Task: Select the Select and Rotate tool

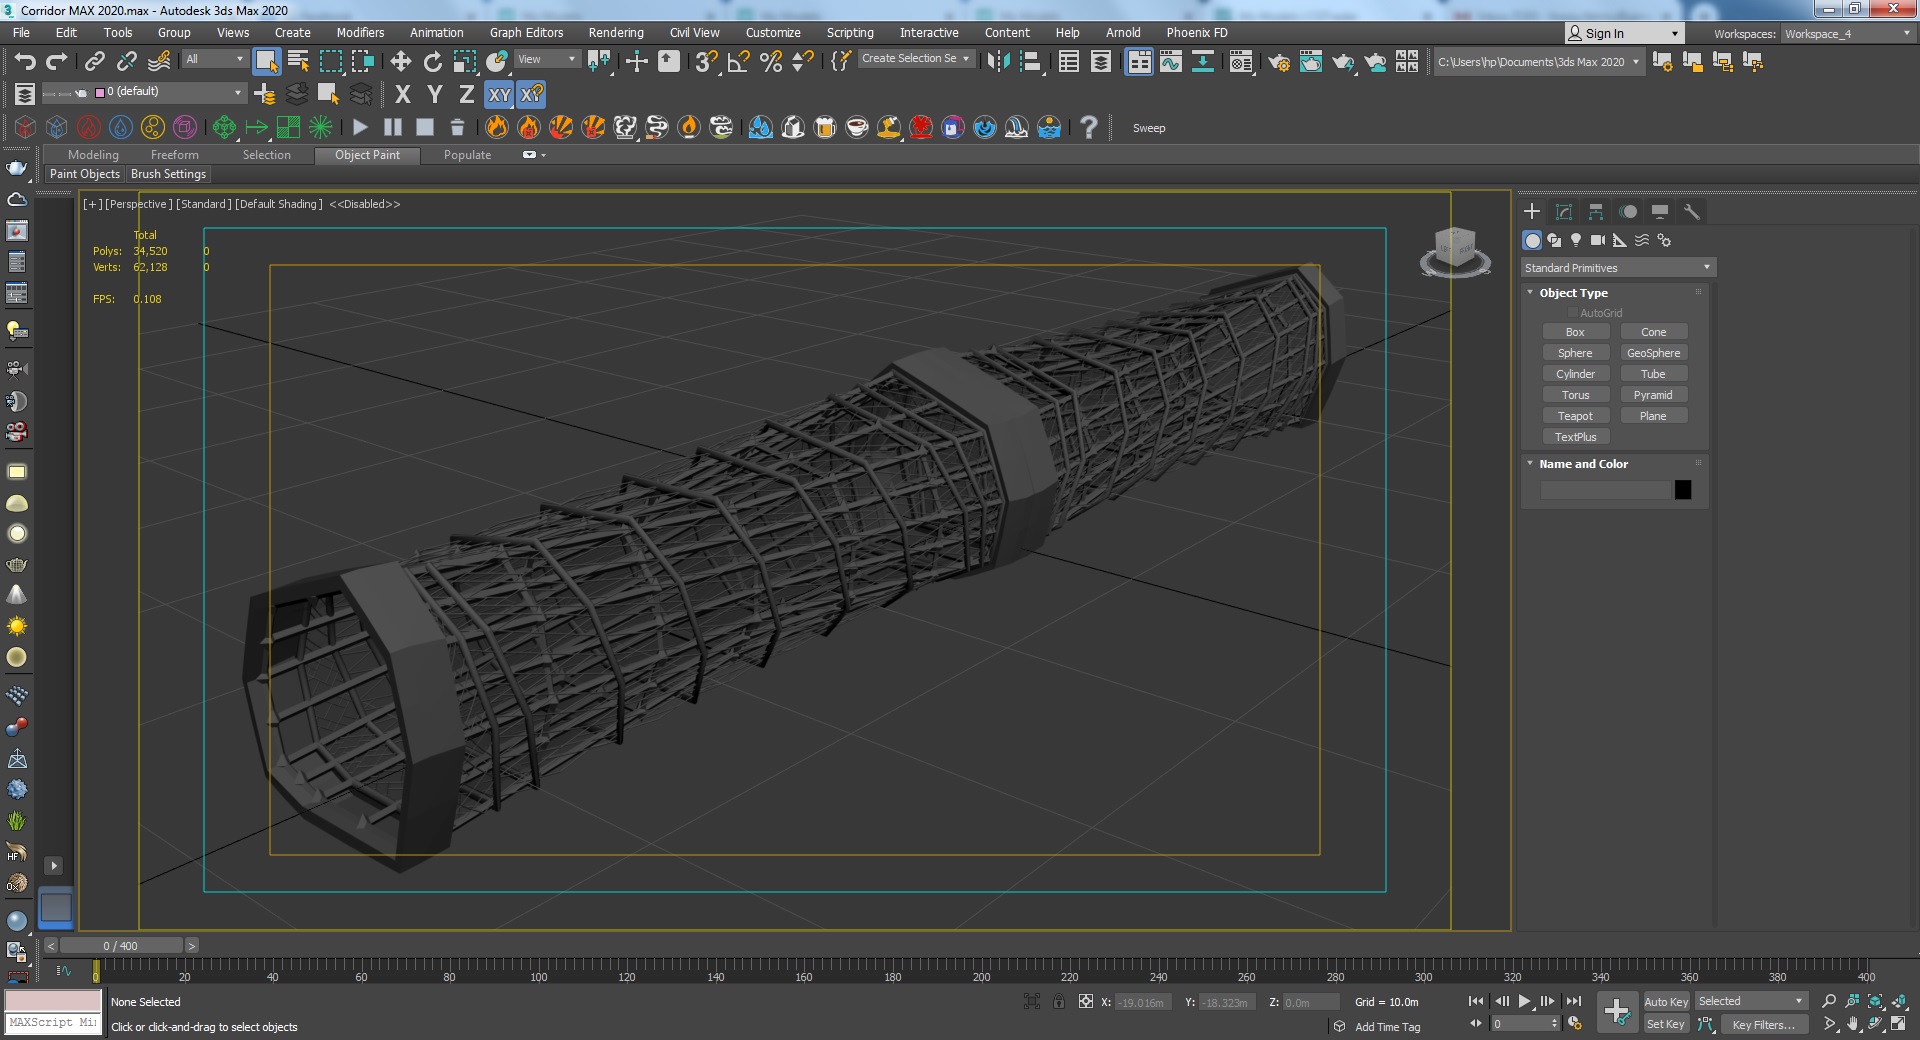Action: tap(432, 62)
